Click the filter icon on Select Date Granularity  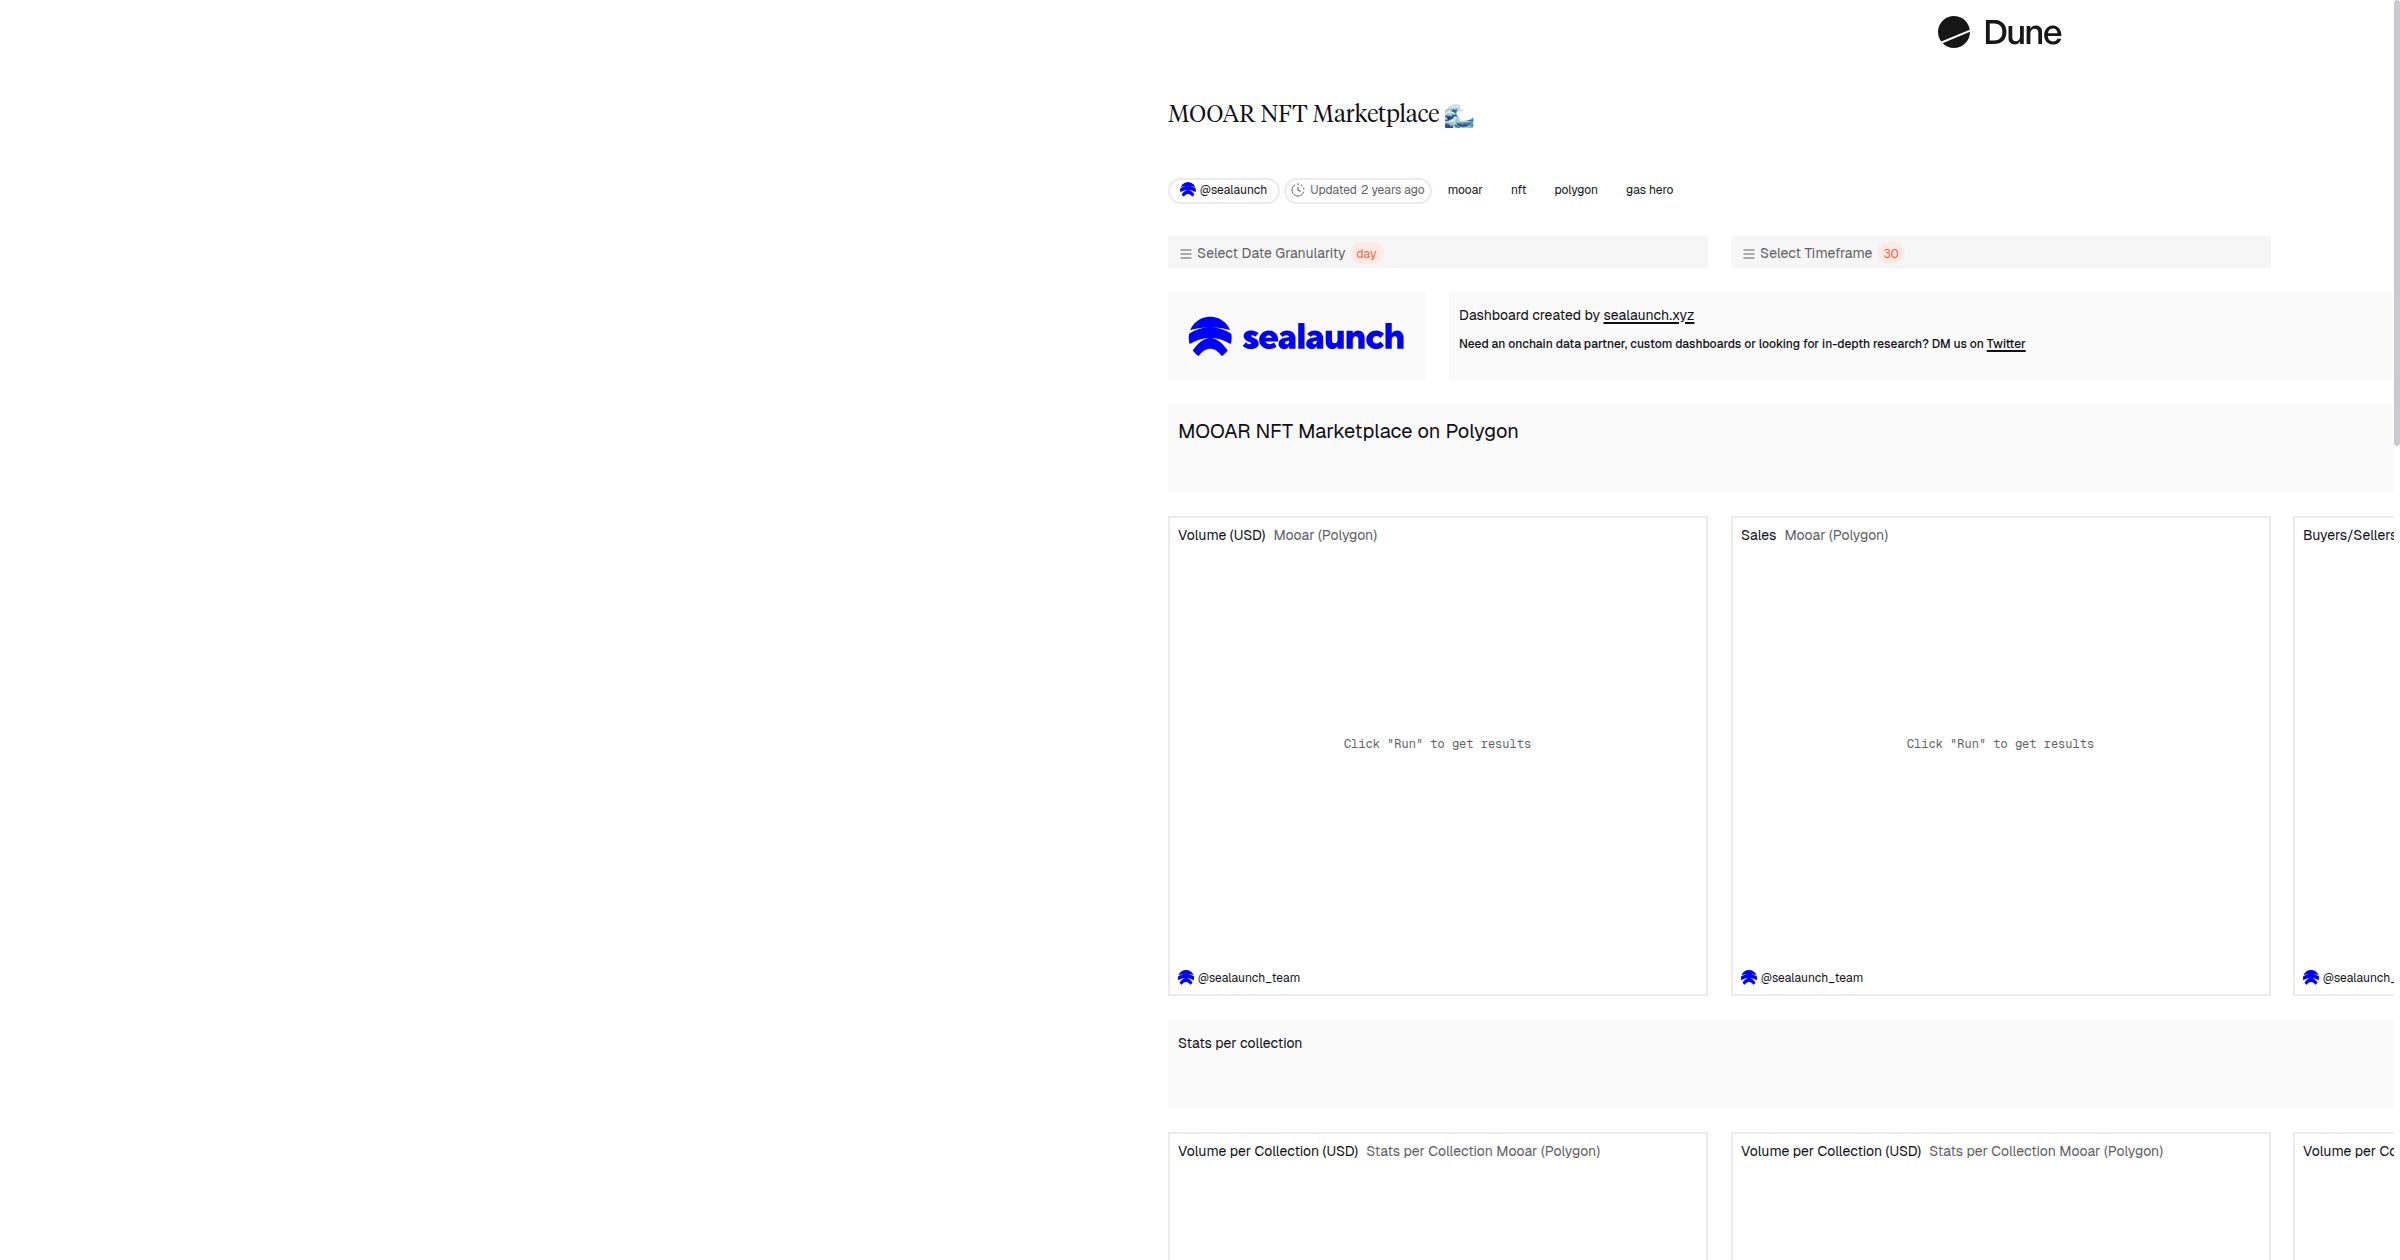pyautogui.click(x=1186, y=253)
